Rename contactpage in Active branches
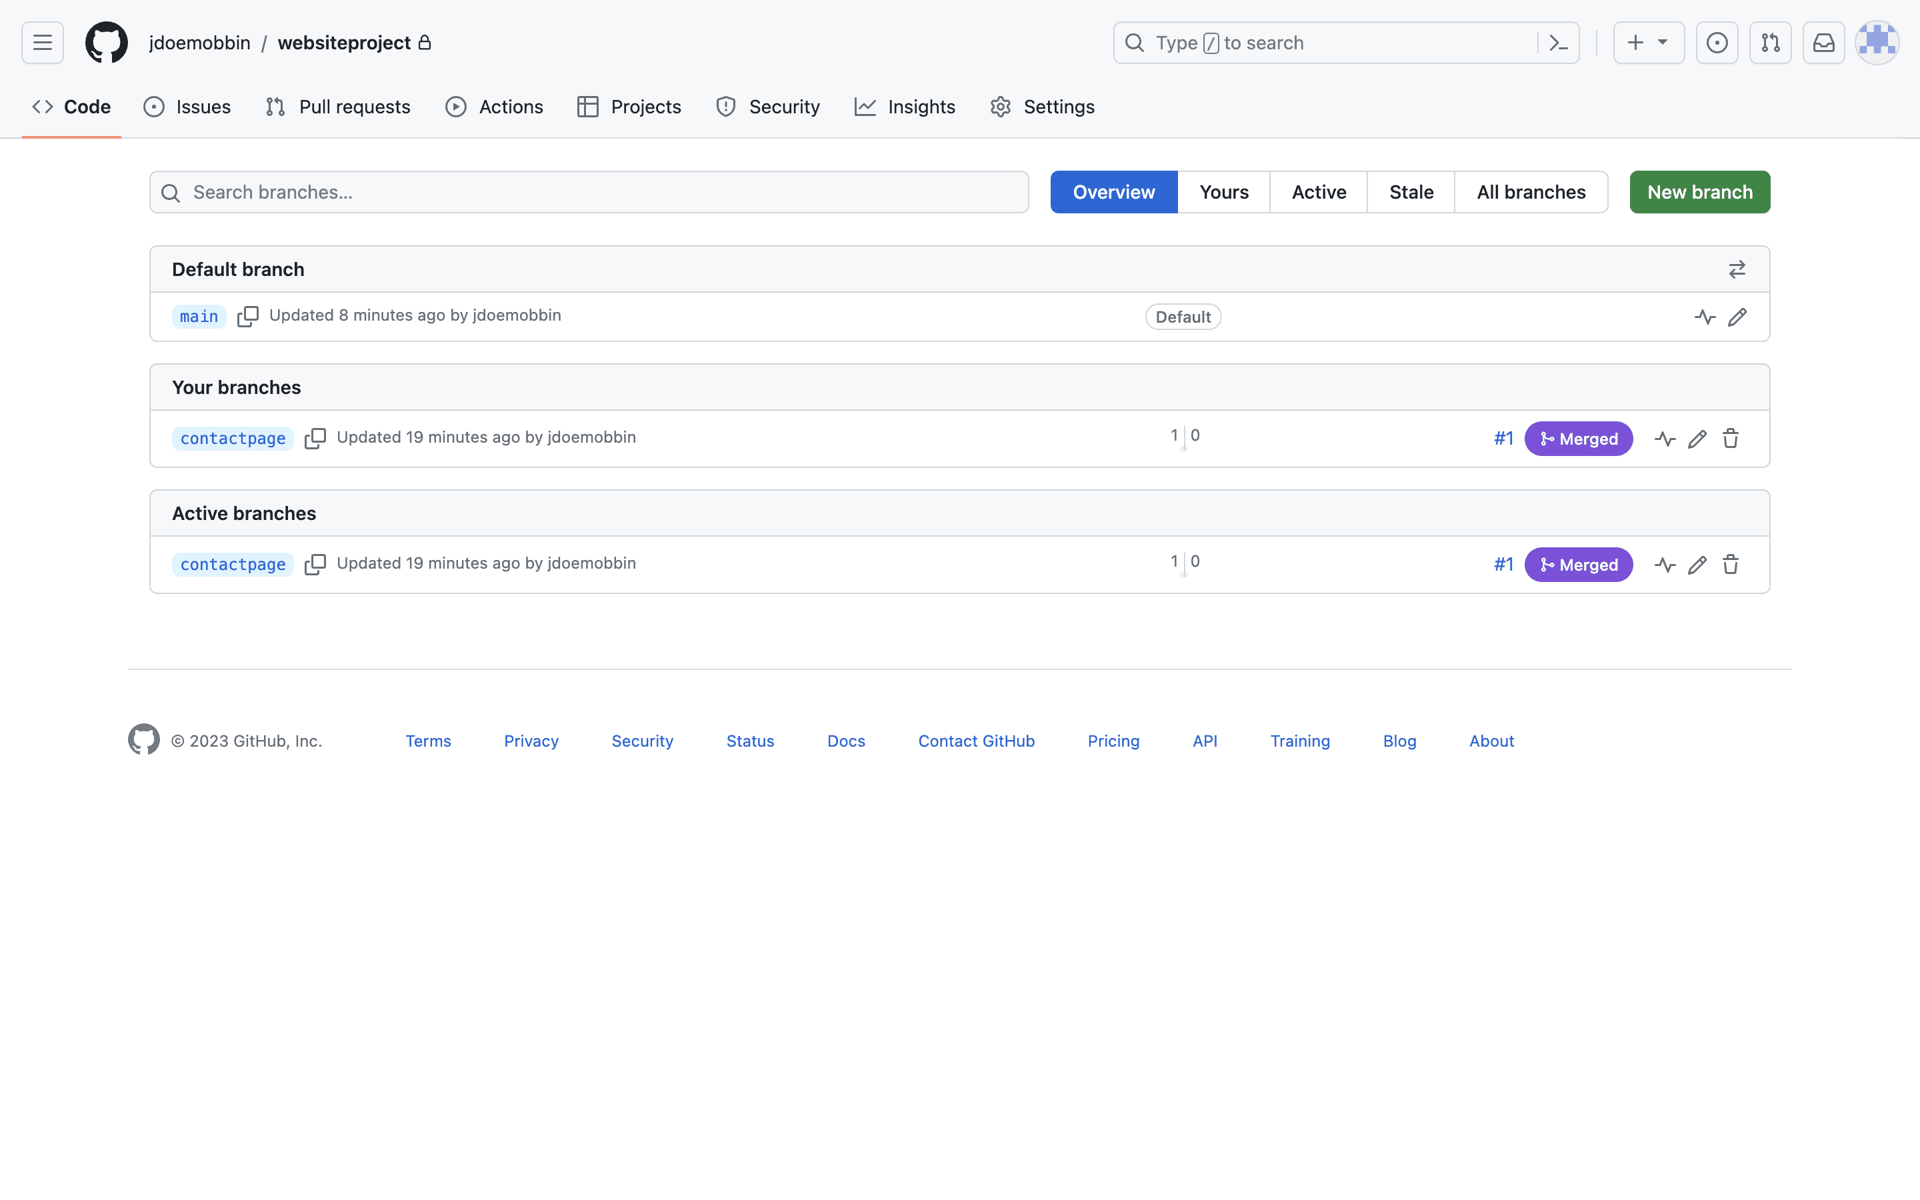The width and height of the screenshot is (1920, 1200). point(1697,565)
